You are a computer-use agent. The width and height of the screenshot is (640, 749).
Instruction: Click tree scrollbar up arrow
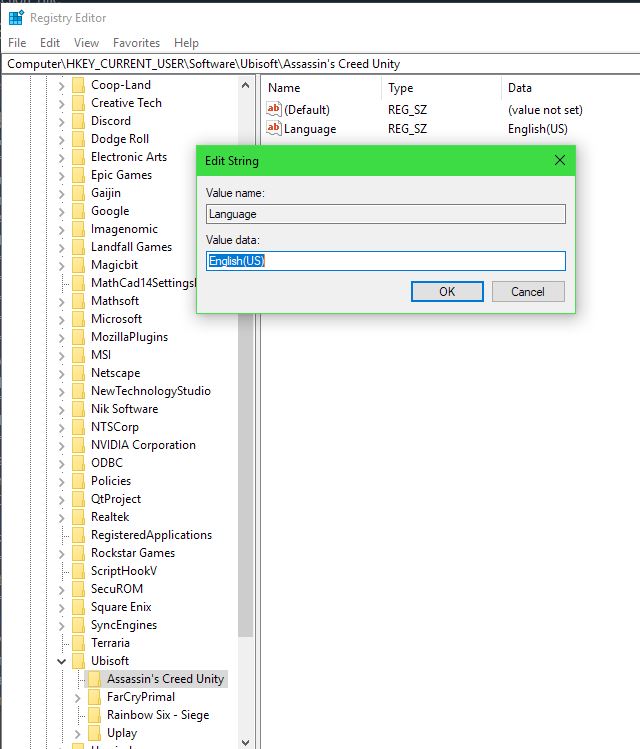coord(245,86)
